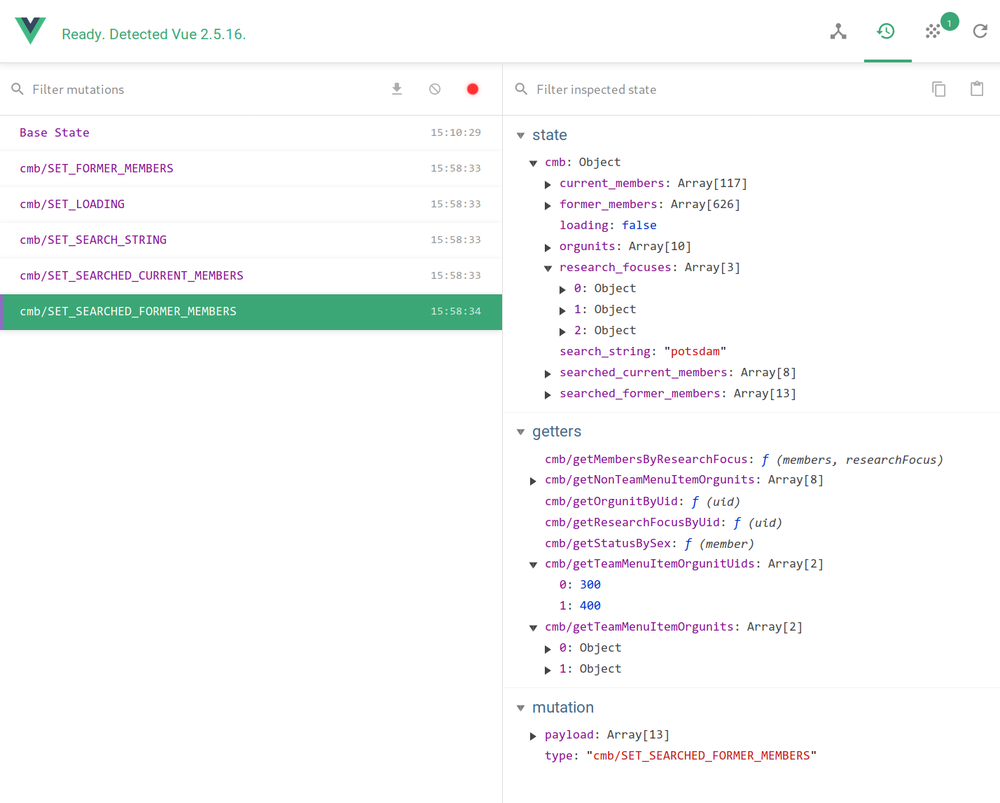Viewport: 1000px width, 803px height.
Task: Collapse cmb/getTeamMenuItemOrgunits Array[2]
Action: click(x=533, y=628)
